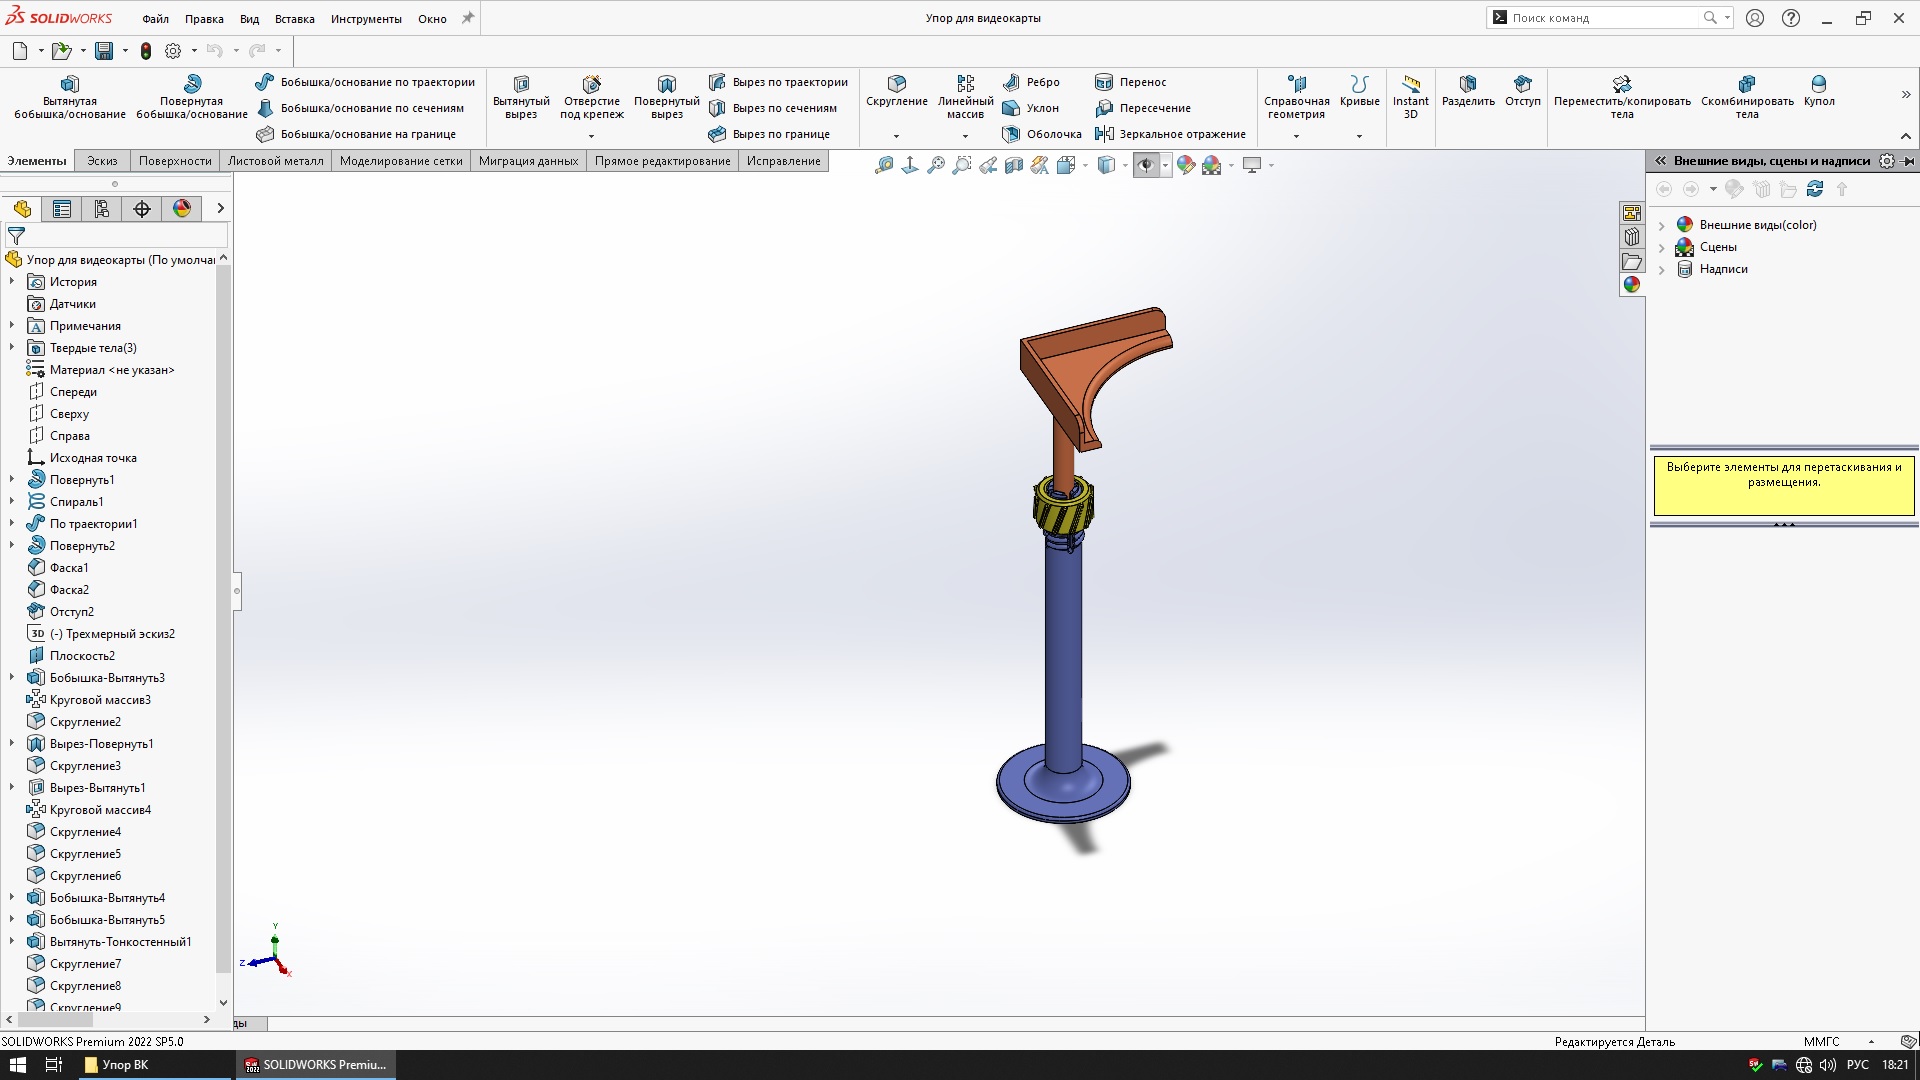Open the Инструменты menu
This screenshot has height=1080, width=1920.
[x=366, y=19]
